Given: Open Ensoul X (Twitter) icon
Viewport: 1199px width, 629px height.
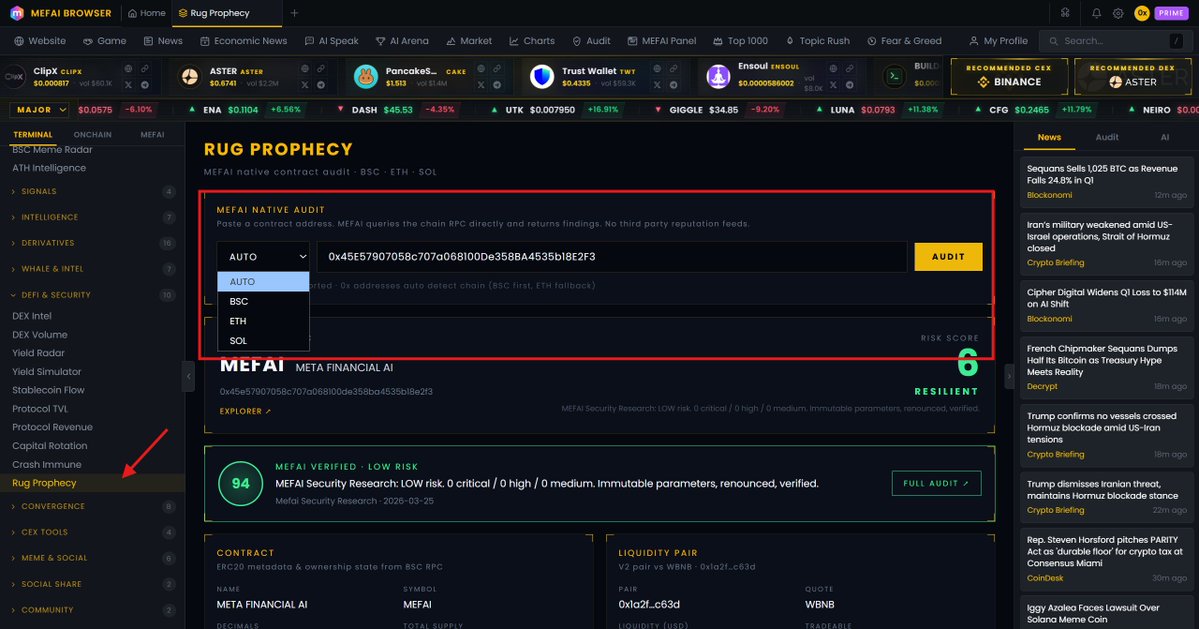Looking at the screenshot, I should tap(833, 85).
